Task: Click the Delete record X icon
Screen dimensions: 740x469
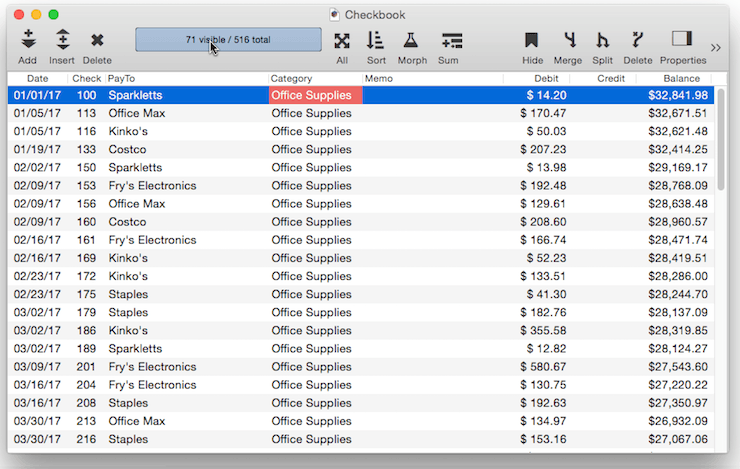Action: [x=97, y=40]
